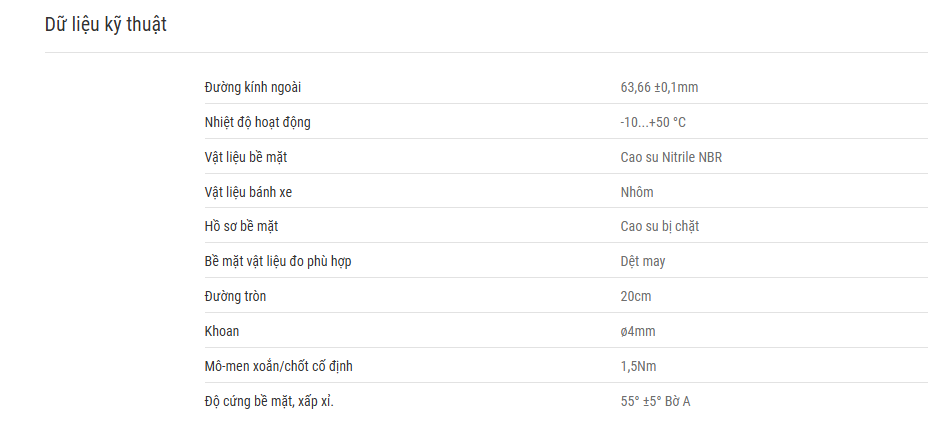This screenshot has height=440, width=928.
Task: Select the 'Vật liệu bánh xe' label
Action: click(249, 192)
